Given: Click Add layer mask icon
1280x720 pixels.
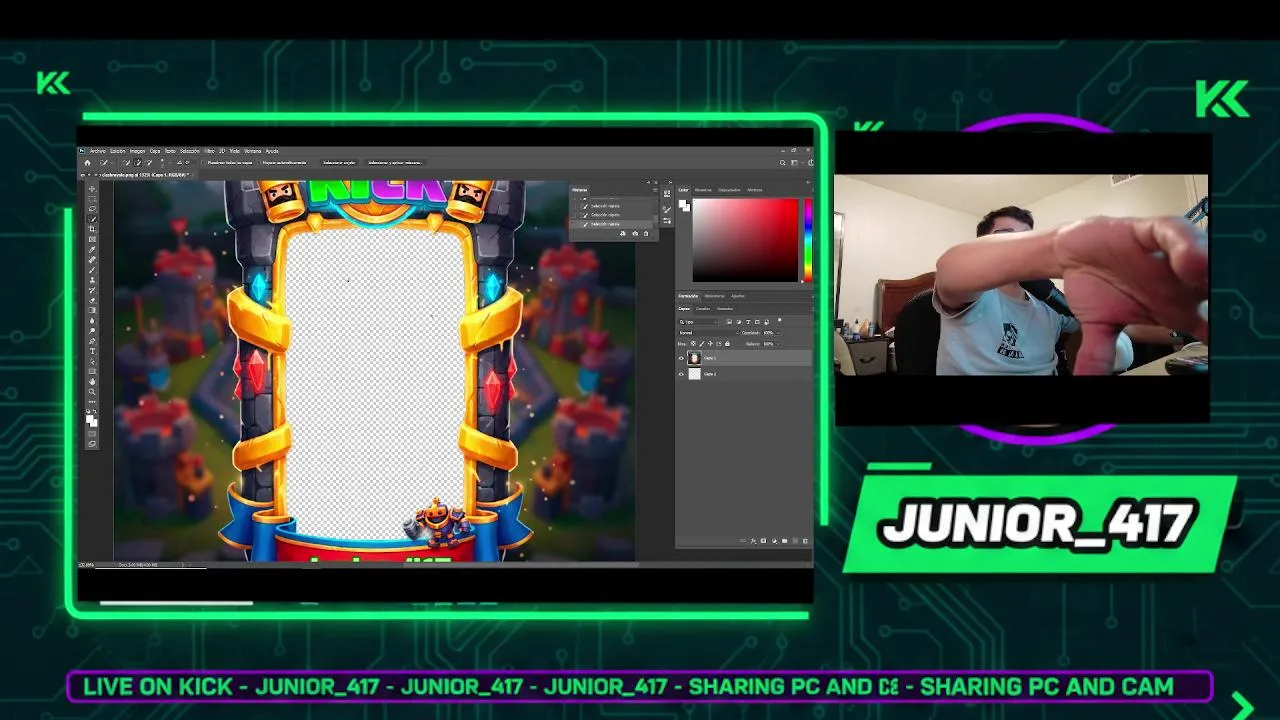Looking at the screenshot, I should (x=763, y=541).
